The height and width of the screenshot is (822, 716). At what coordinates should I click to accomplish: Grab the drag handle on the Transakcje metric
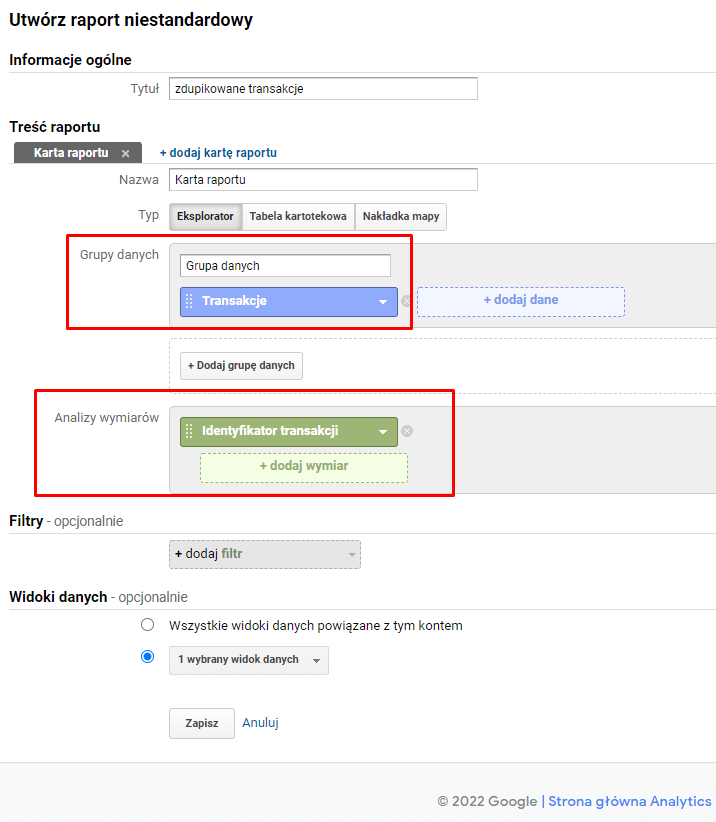pos(189,301)
